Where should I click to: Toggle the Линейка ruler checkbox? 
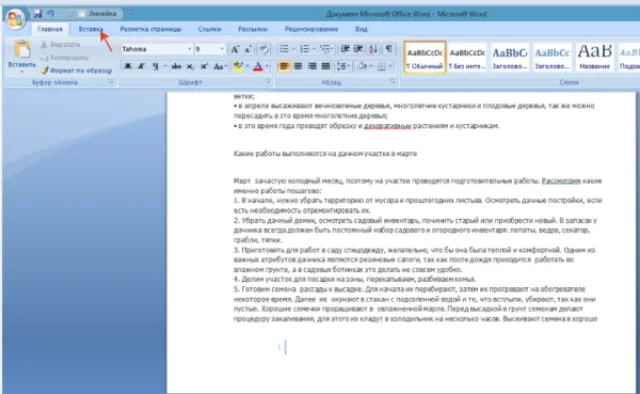[82, 13]
